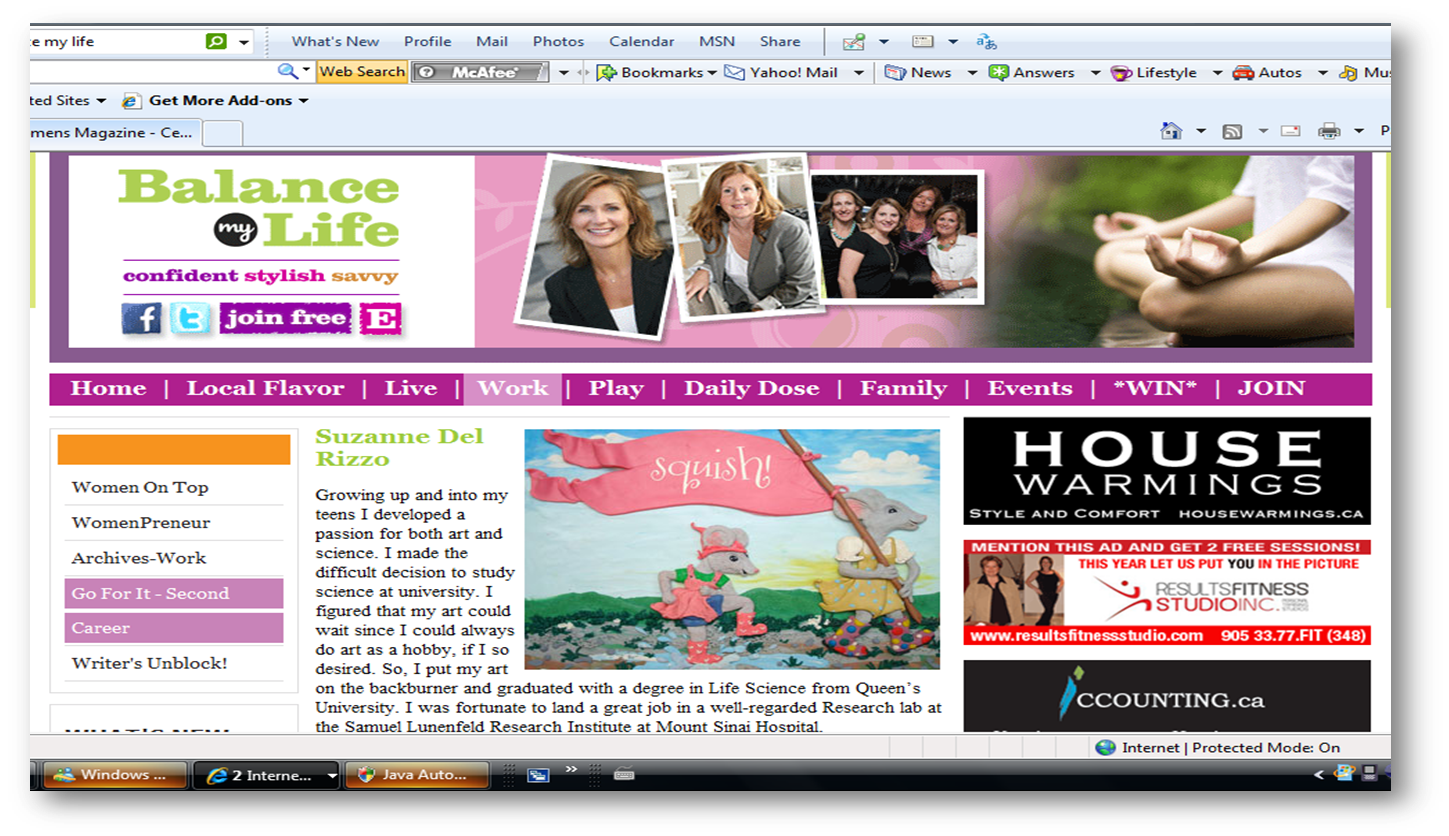Click the Read Mail envelope icon
Image resolution: width=1449 pixels, height=836 pixels.
point(1291,130)
